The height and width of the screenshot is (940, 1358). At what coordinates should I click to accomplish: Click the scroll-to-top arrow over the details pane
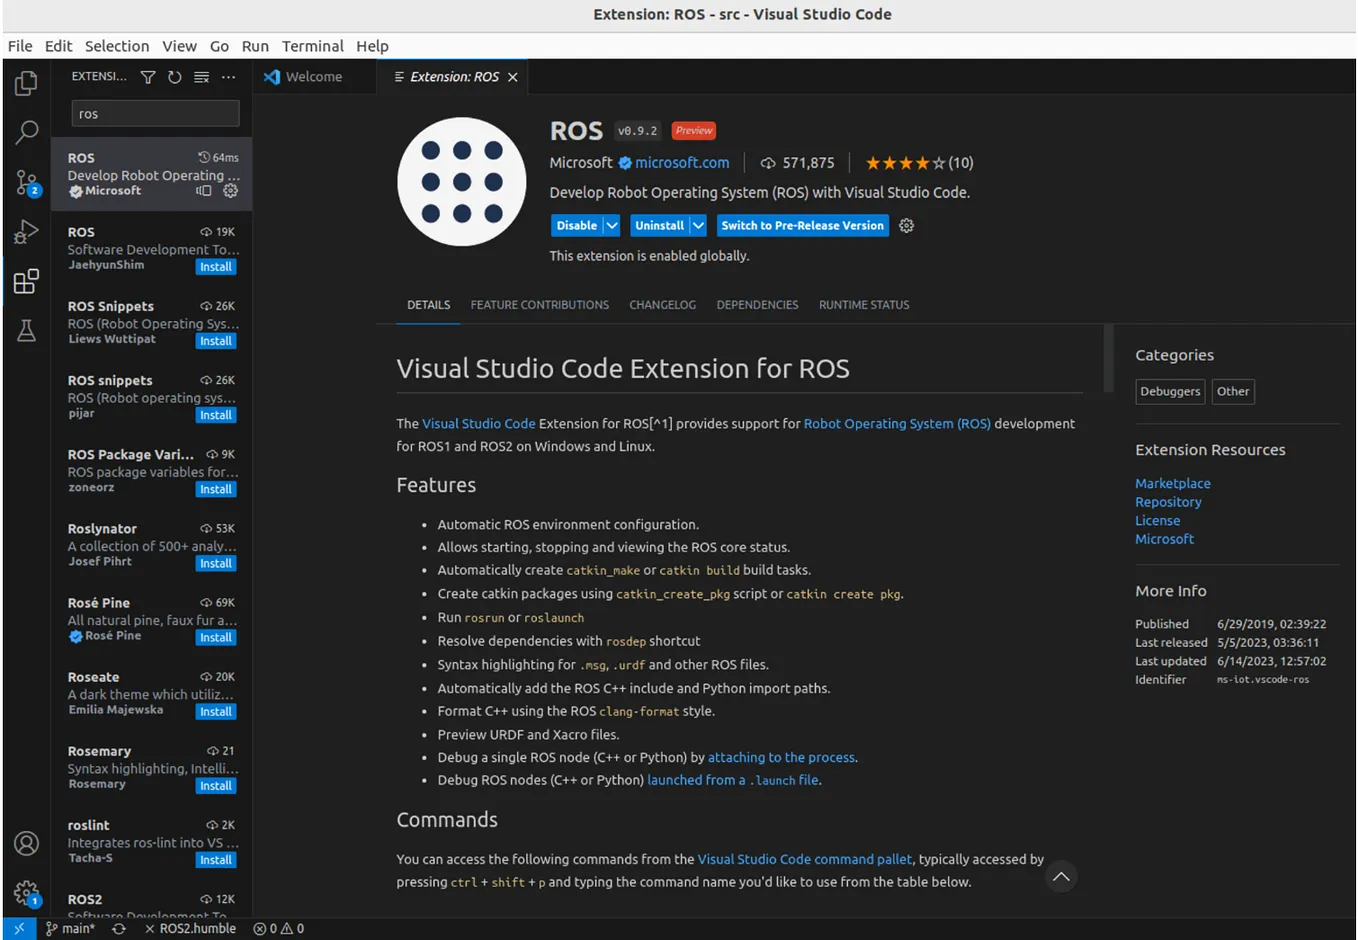(x=1060, y=876)
